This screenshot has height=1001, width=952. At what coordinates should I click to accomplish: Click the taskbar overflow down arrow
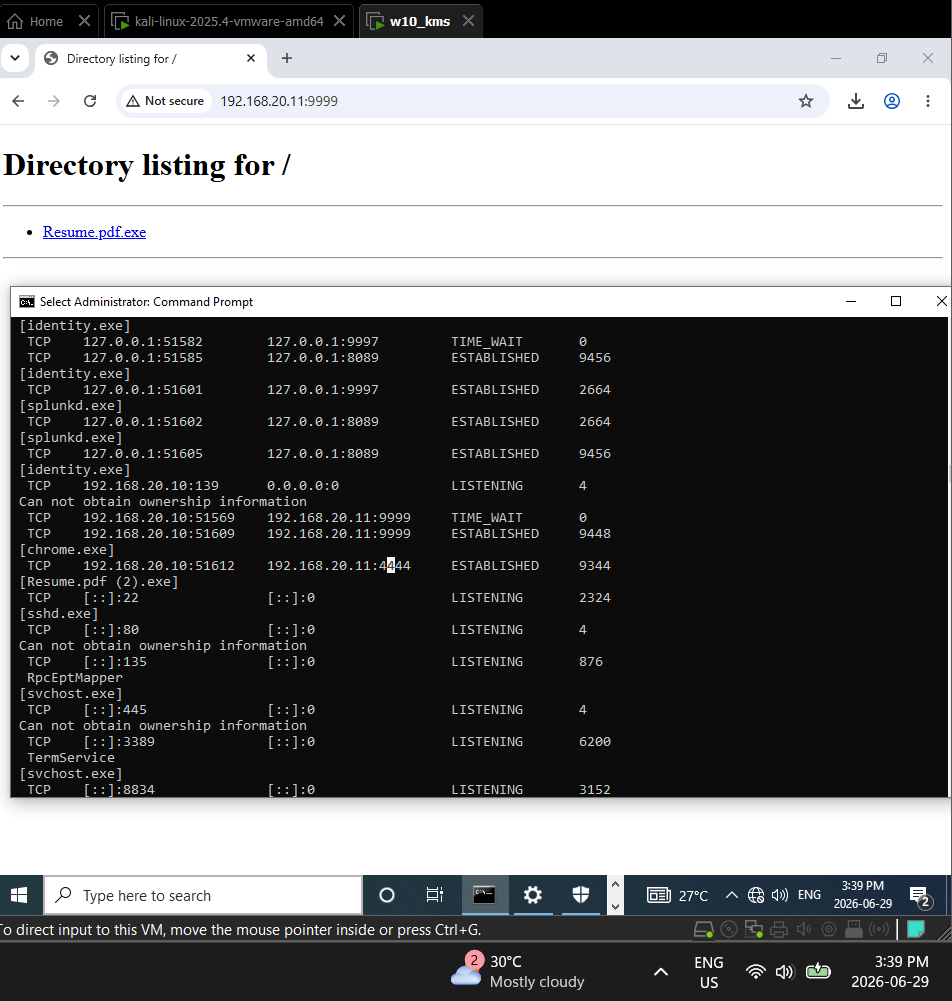[616, 906]
